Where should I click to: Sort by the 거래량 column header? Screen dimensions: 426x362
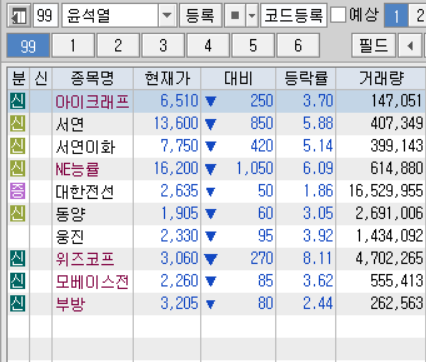[381, 78]
